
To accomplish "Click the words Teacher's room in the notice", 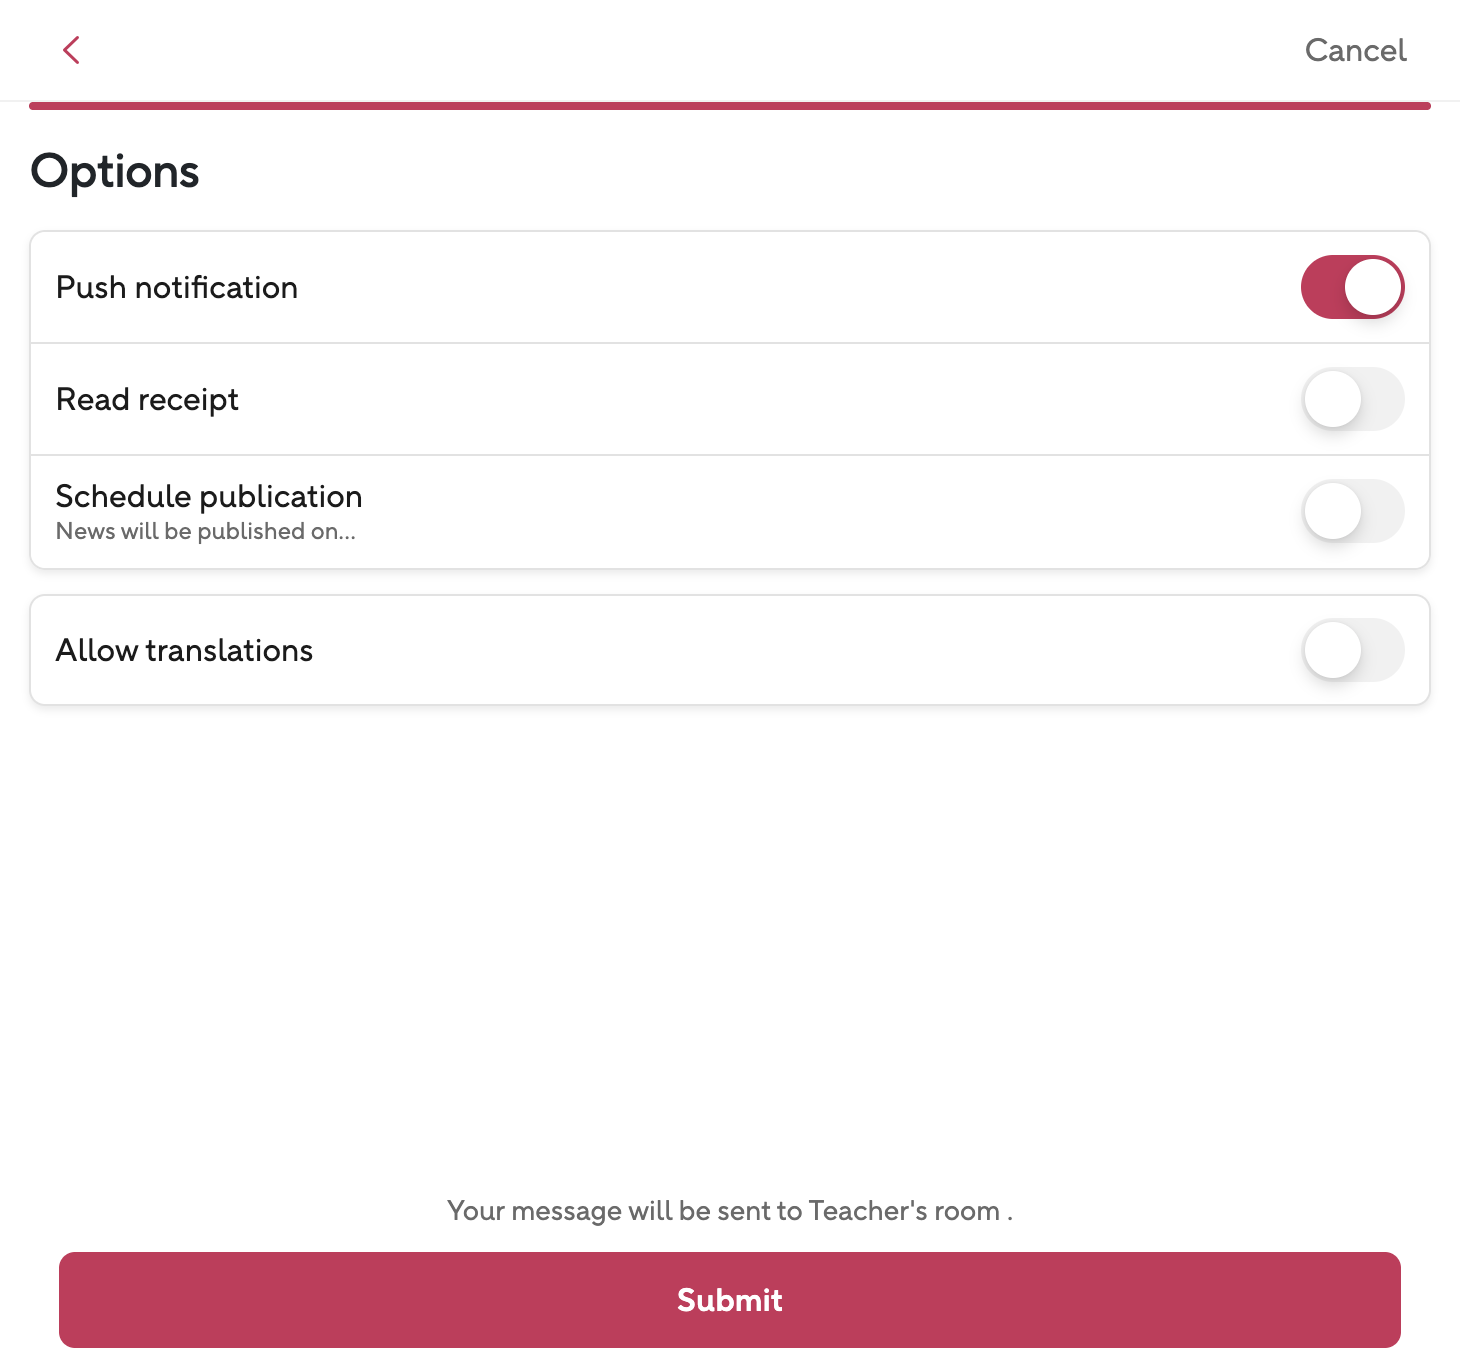I will 904,1211.
